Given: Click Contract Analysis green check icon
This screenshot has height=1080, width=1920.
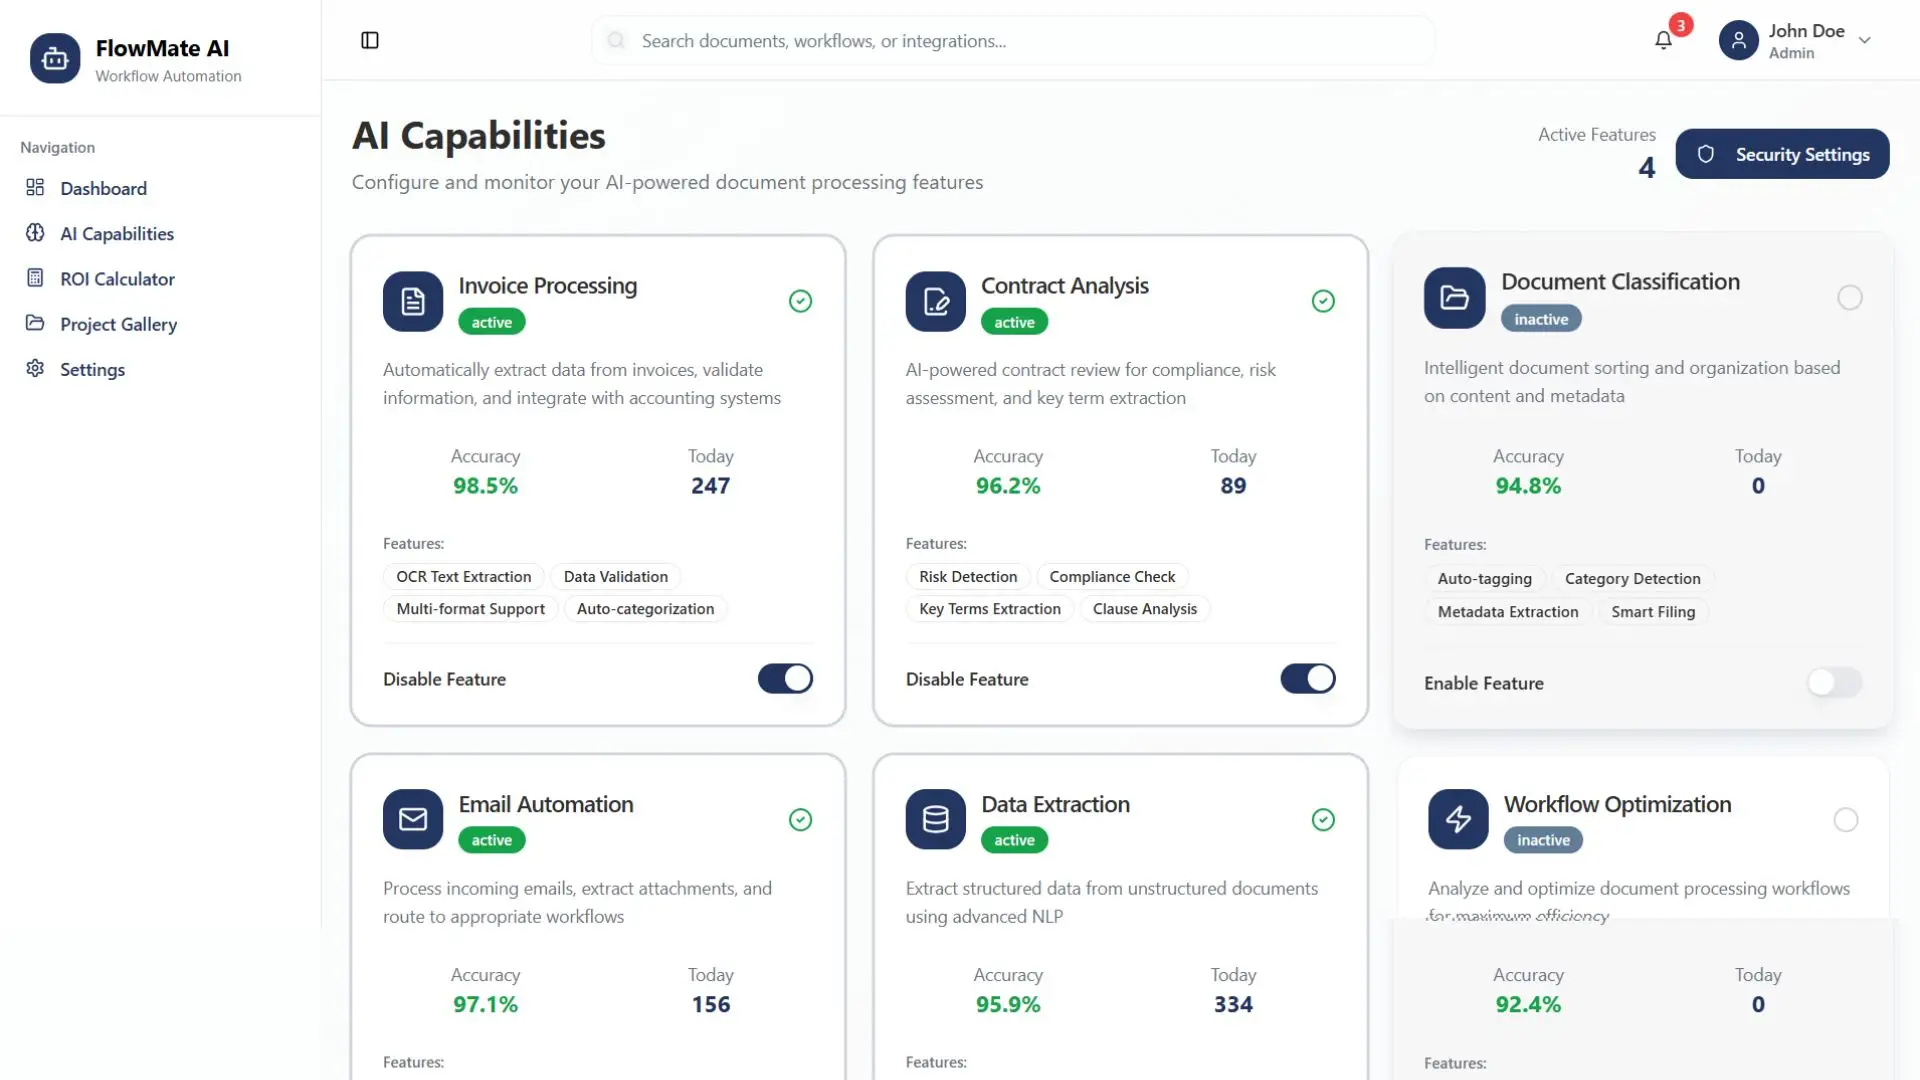Looking at the screenshot, I should click(1323, 301).
